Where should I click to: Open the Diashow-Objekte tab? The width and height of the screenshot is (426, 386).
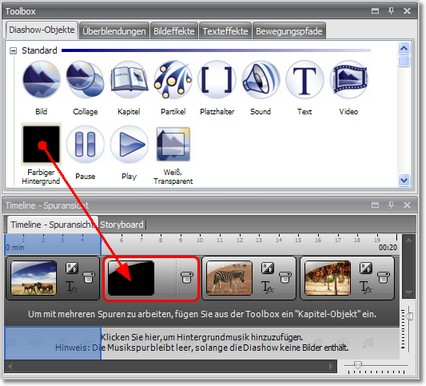click(x=42, y=30)
